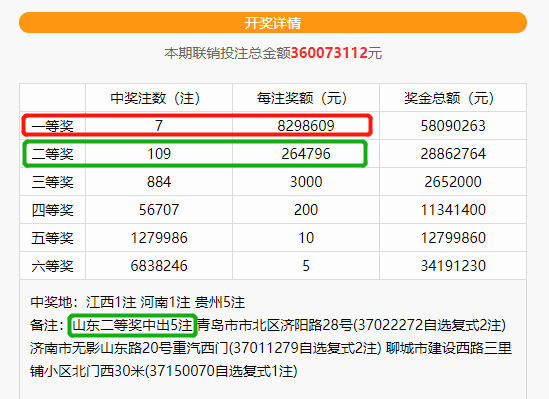Select the 四等奖 row label
This screenshot has width=549, height=399.
[53, 210]
